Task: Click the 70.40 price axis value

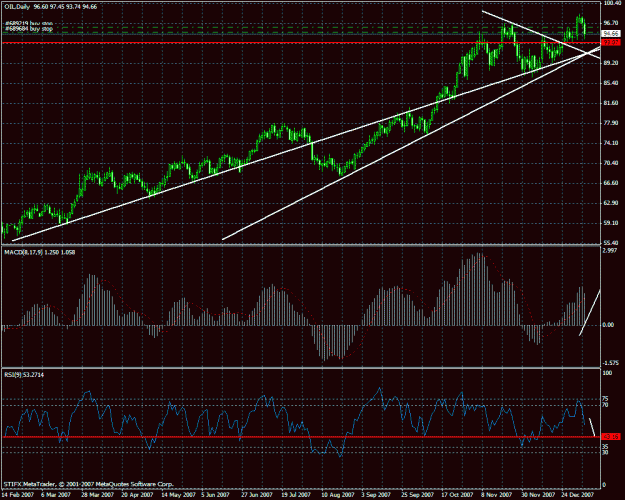Action: (x=611, y=163)
